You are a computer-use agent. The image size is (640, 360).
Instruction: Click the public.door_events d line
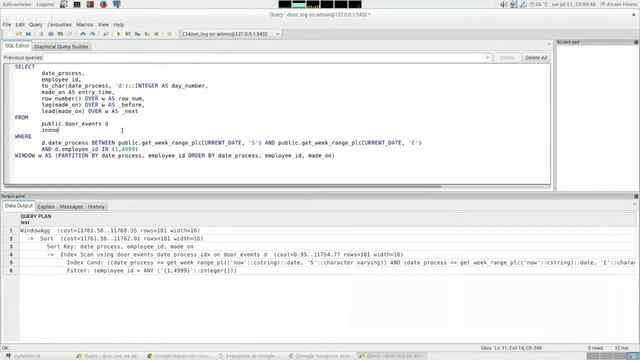click(x=75, y=124)
